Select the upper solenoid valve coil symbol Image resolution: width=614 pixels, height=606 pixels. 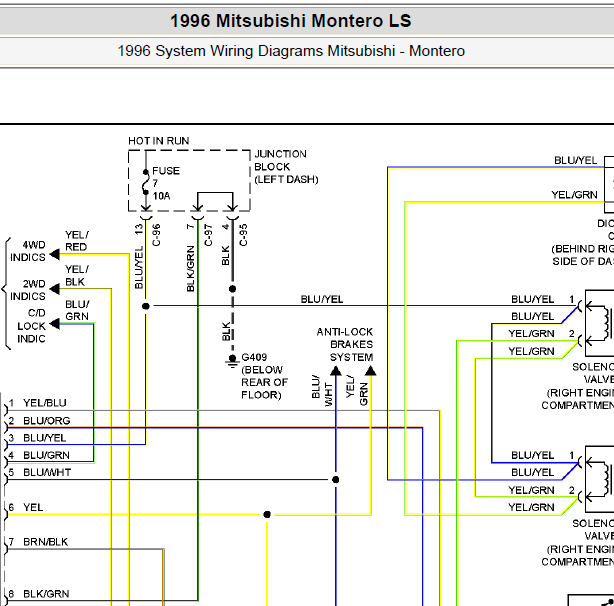click(x=602, y=318)
